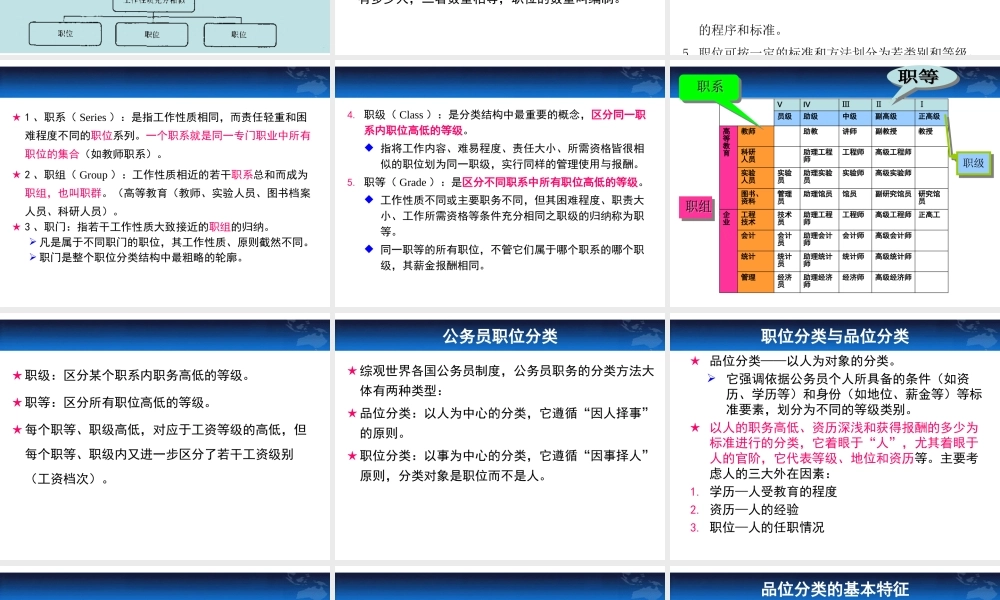Screen dimensions: 1000x600
Task: Click the pink 职组 label
Action: (697, 206)
